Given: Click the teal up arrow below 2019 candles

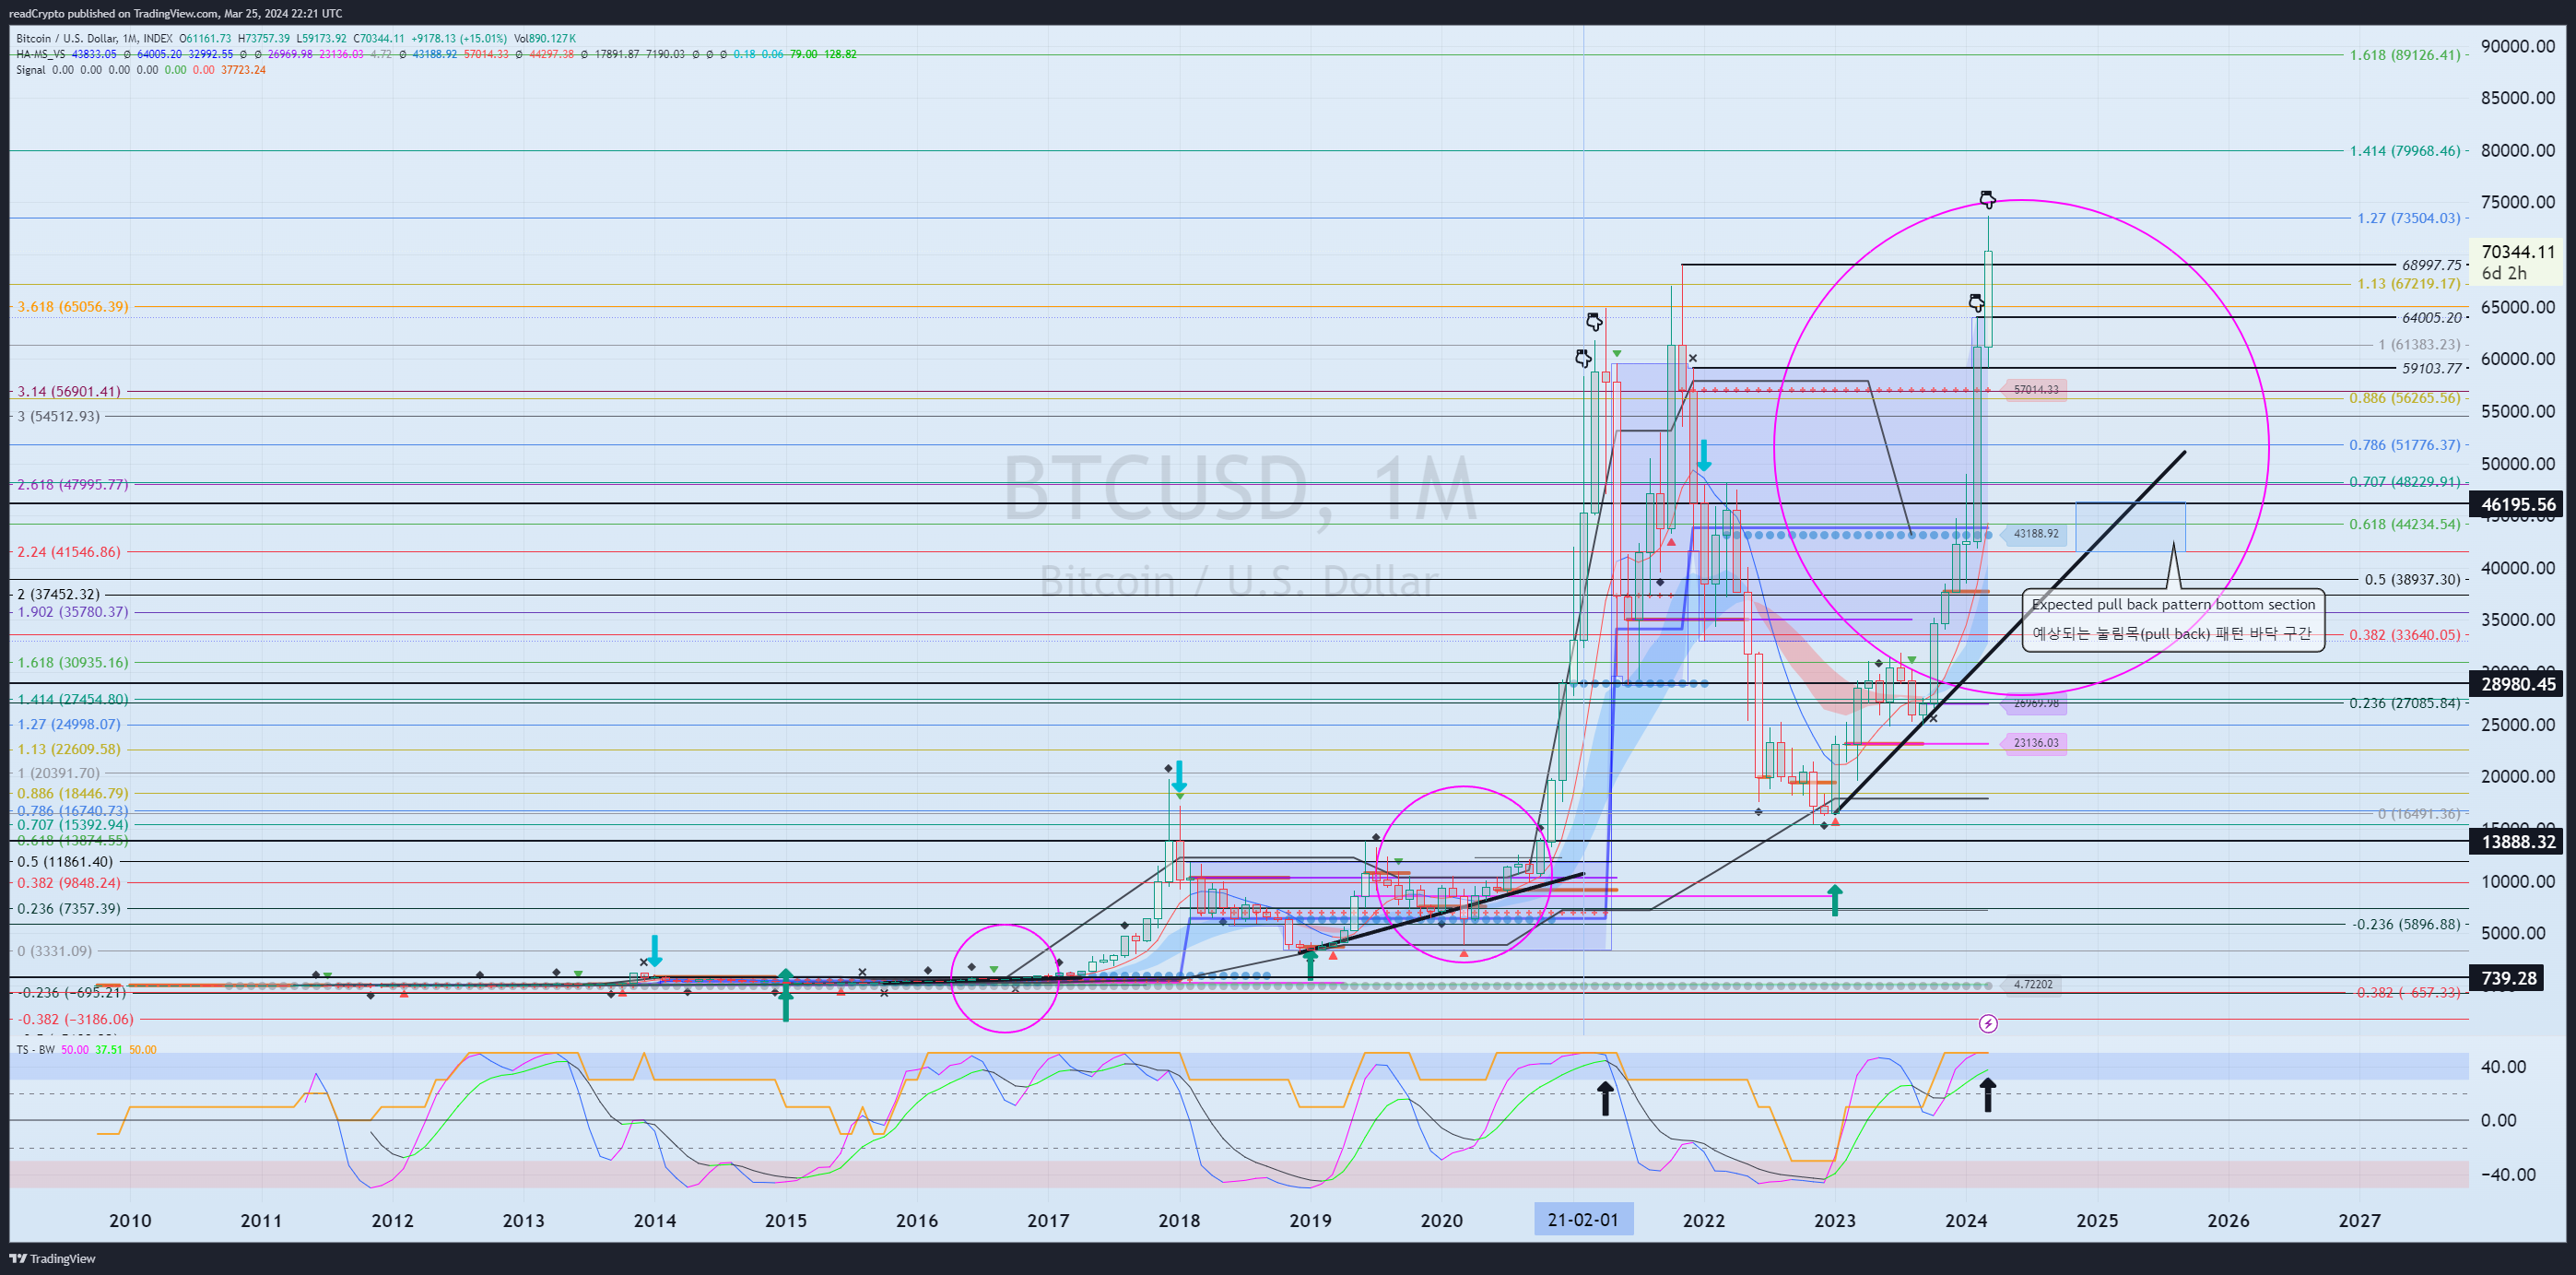Looking at the screenshot, I should point(1310,964).
